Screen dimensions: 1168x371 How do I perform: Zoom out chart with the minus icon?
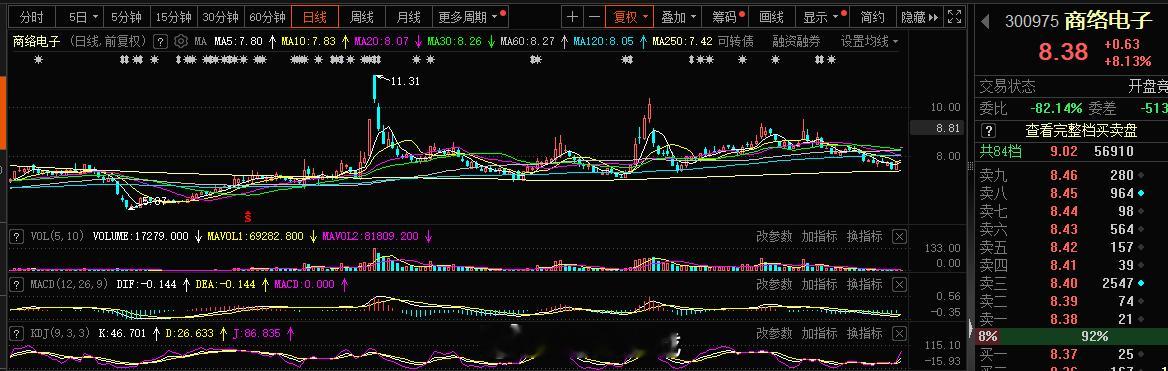pyautogui.click(x=594, y=16)
